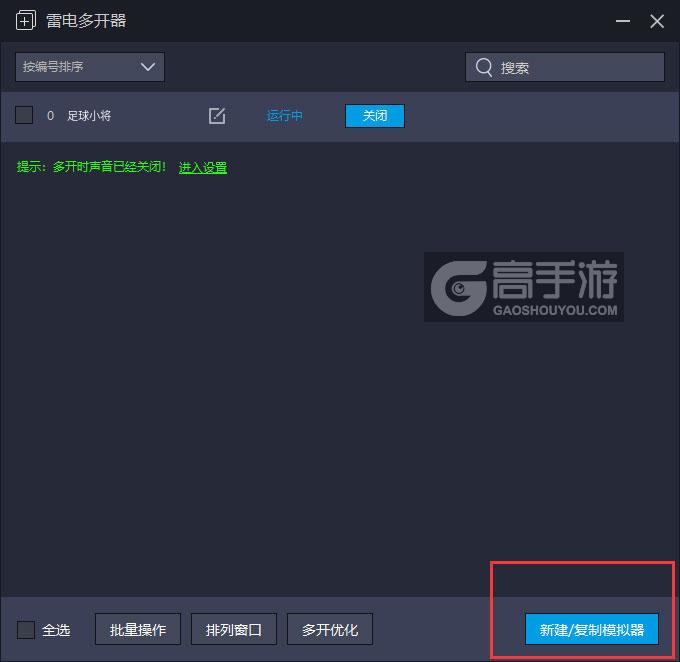This screenshot has width=680, height=662.
Task: Open 批量操作 batch operations
Action: click(138, 629)
